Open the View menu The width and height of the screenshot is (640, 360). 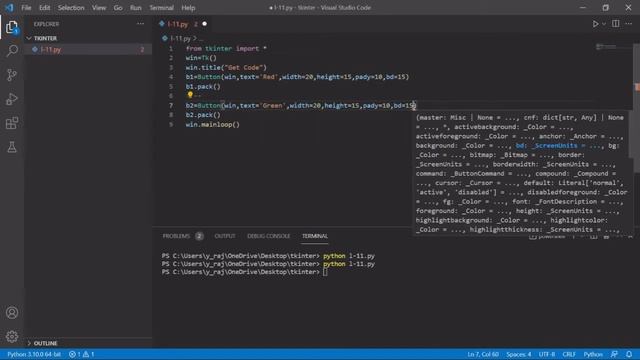(99, 8)
